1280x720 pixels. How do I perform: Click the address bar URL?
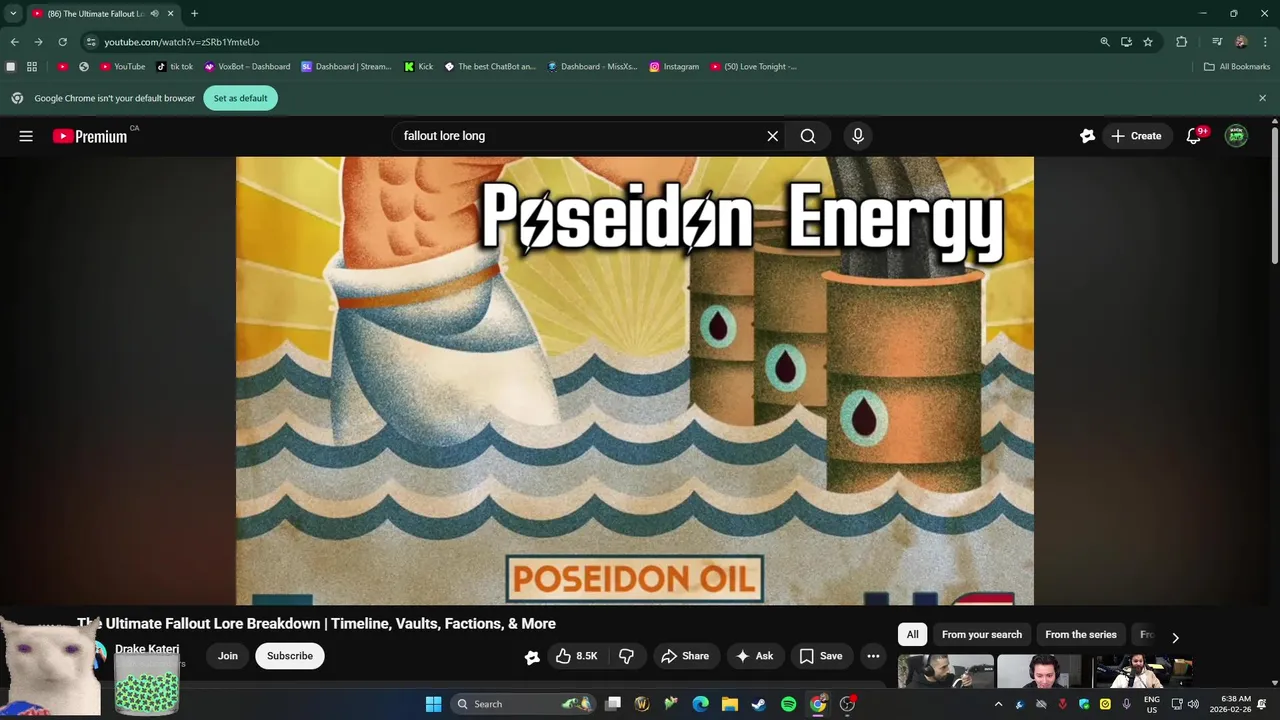181,42
